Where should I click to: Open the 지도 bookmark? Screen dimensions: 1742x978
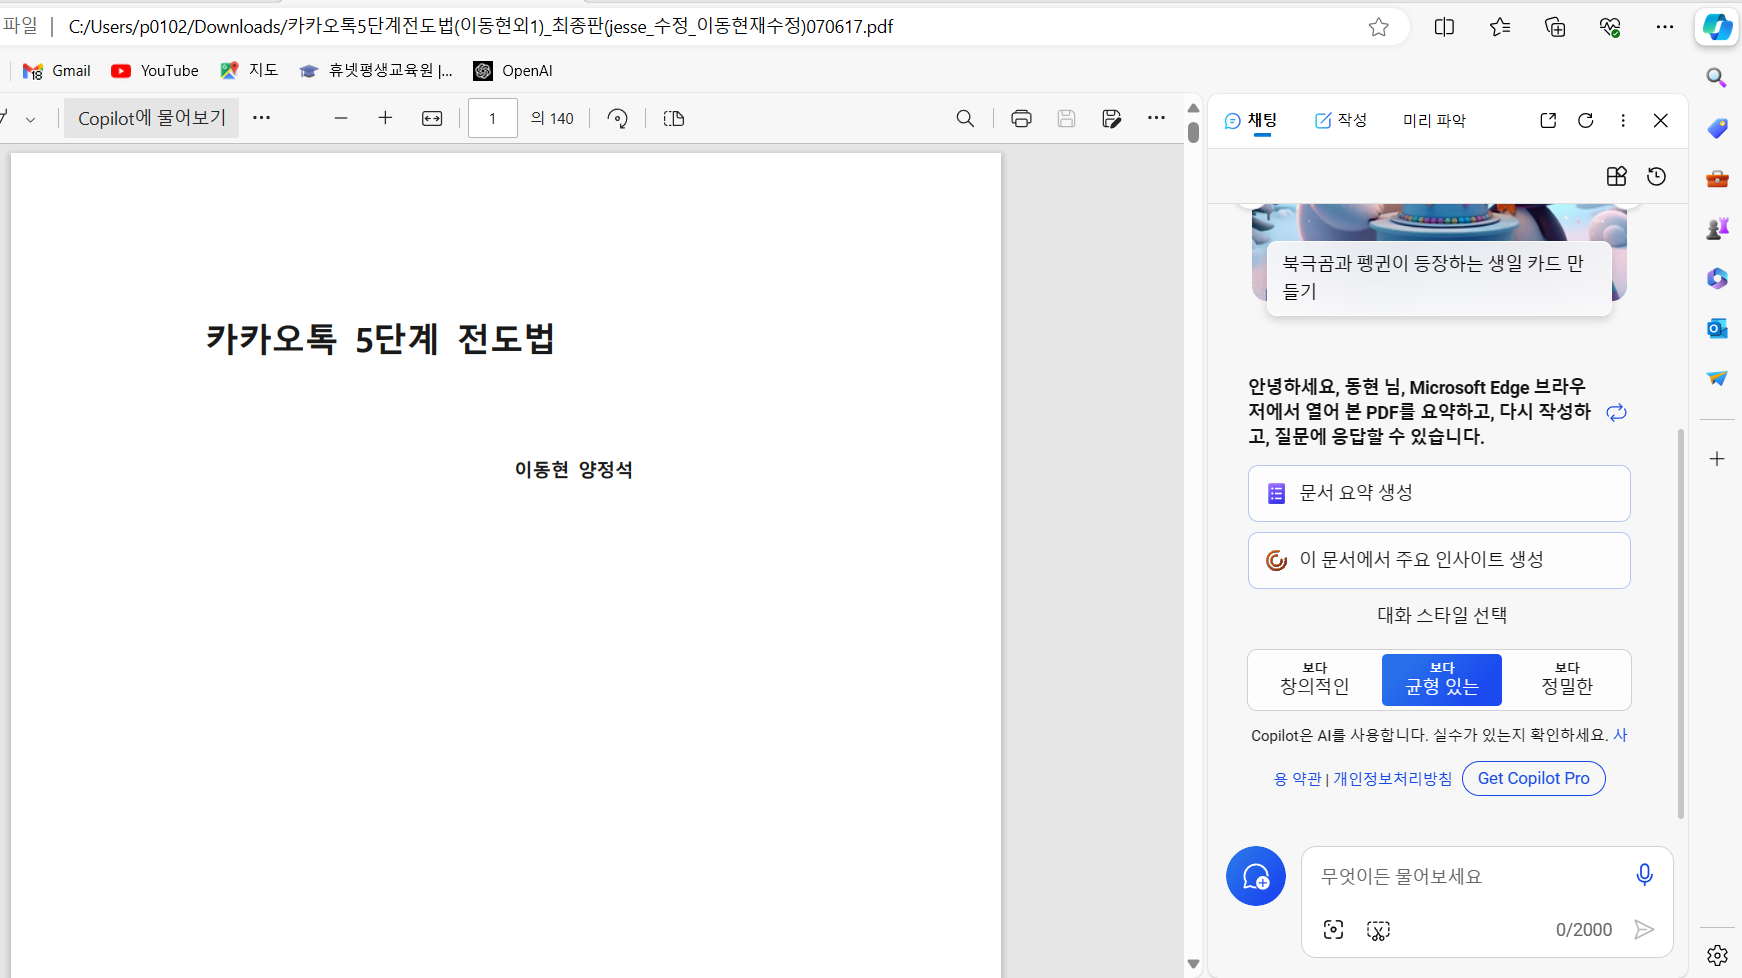[249, 71]
